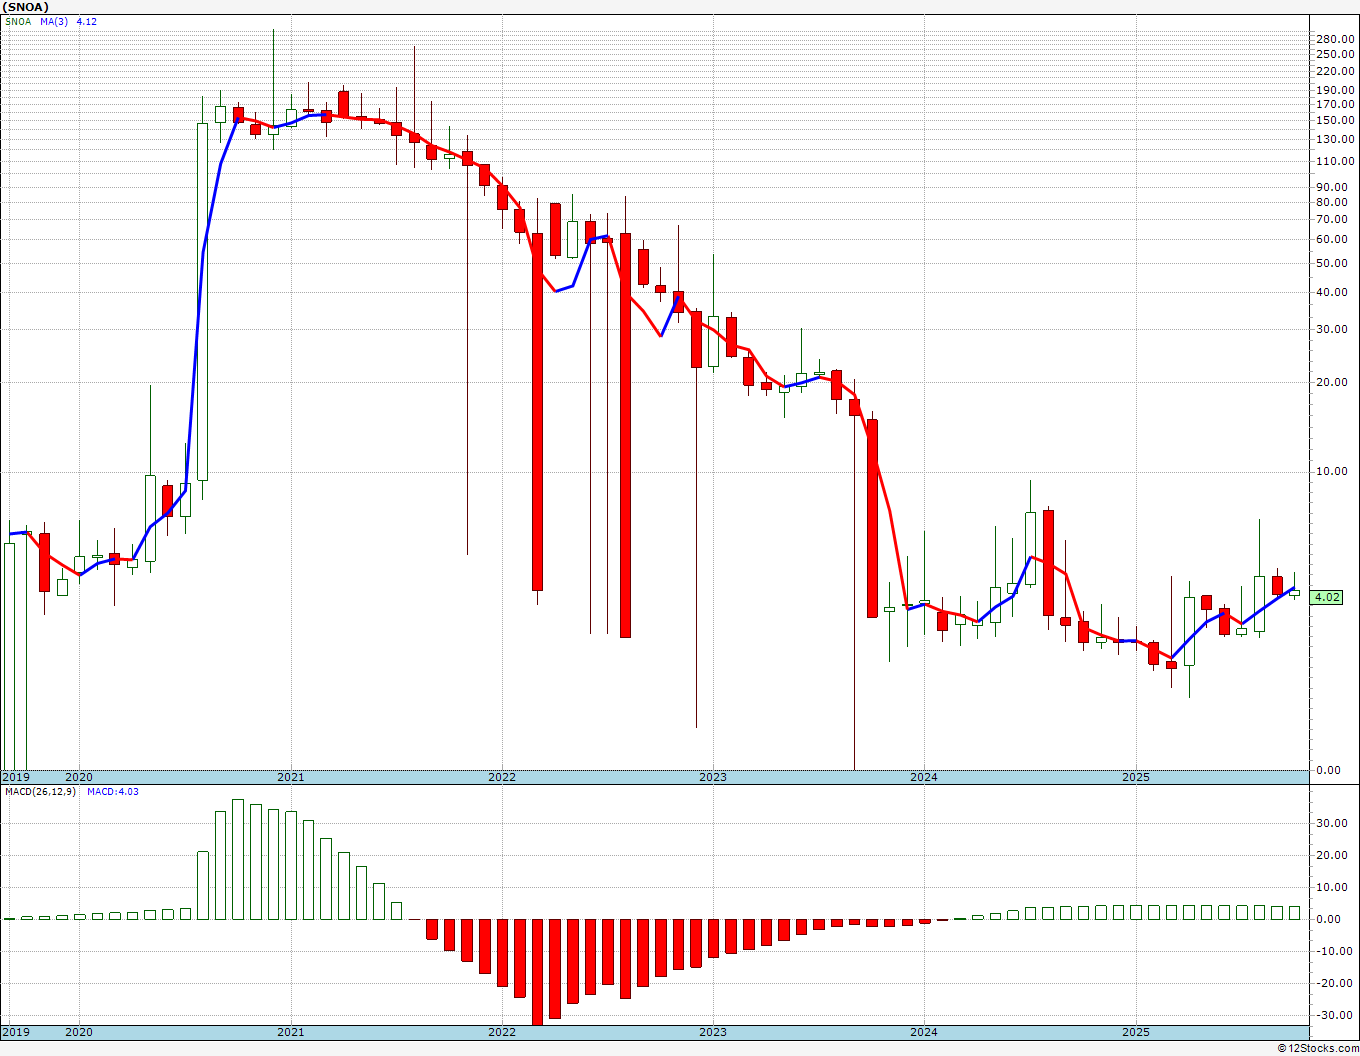This screenshot has width=1360, height=1056.
Task: Click 2025 on the price chart time axis
Action: 1135,777
